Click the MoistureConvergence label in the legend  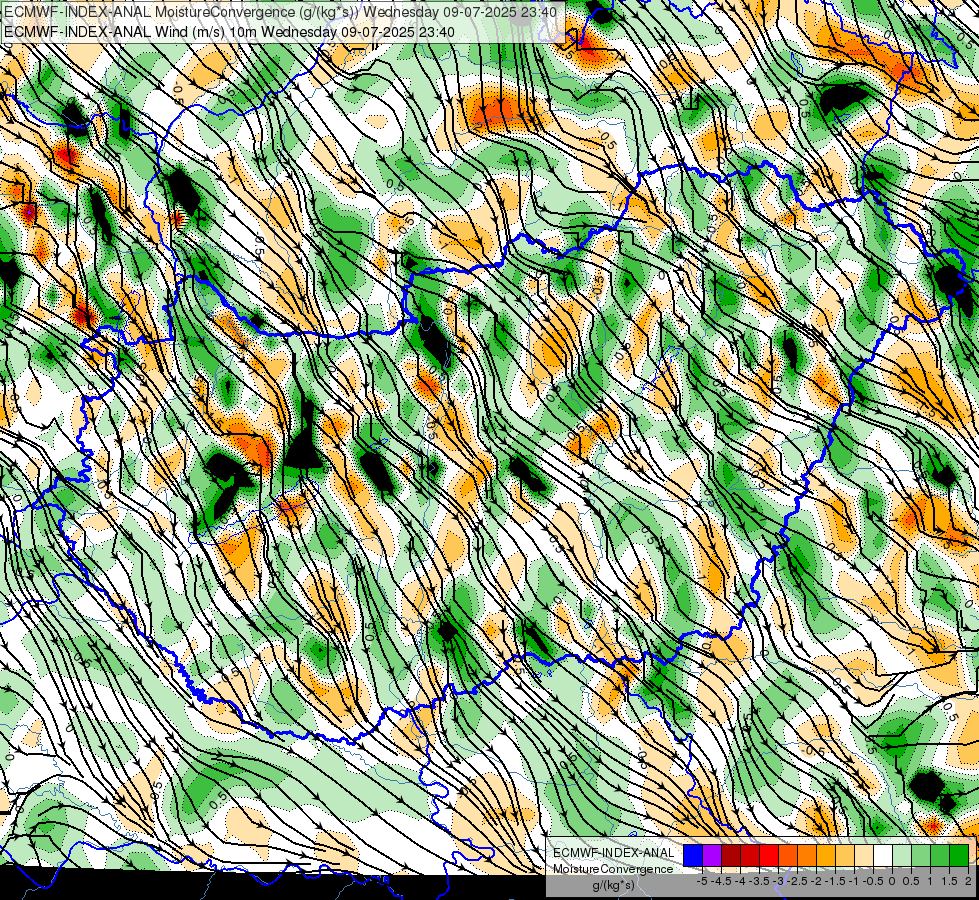click(x=613, y=869)
